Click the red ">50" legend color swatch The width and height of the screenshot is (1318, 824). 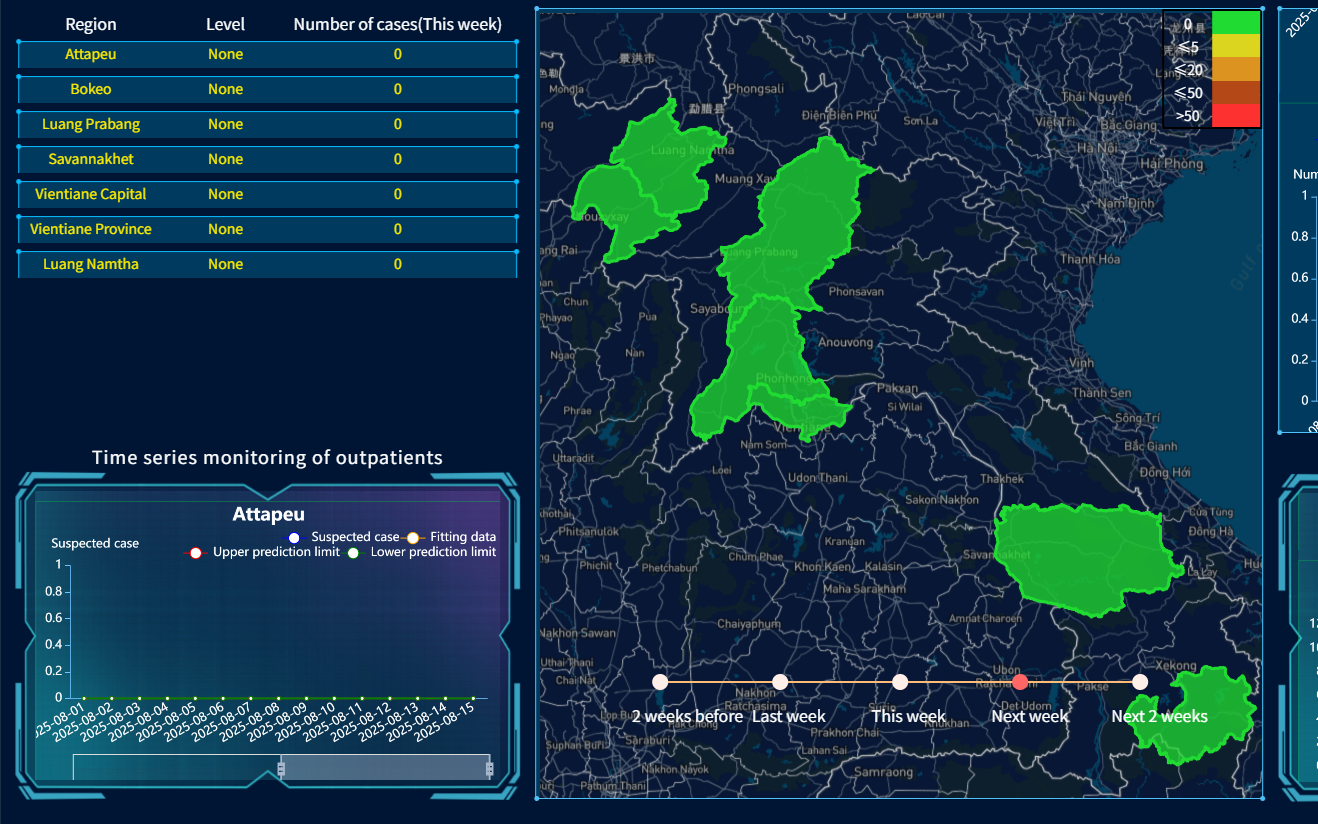coord(1236,116)
